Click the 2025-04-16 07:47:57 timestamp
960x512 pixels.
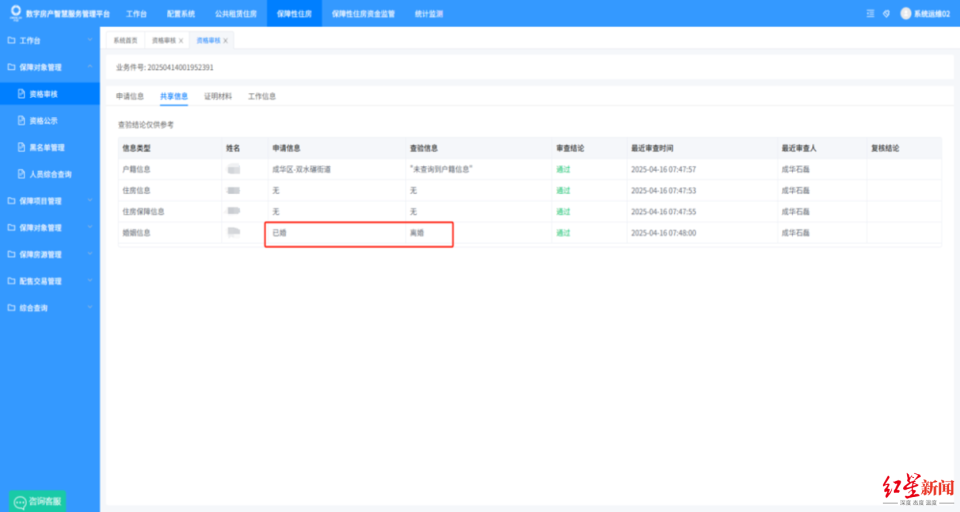pos(664,170)
